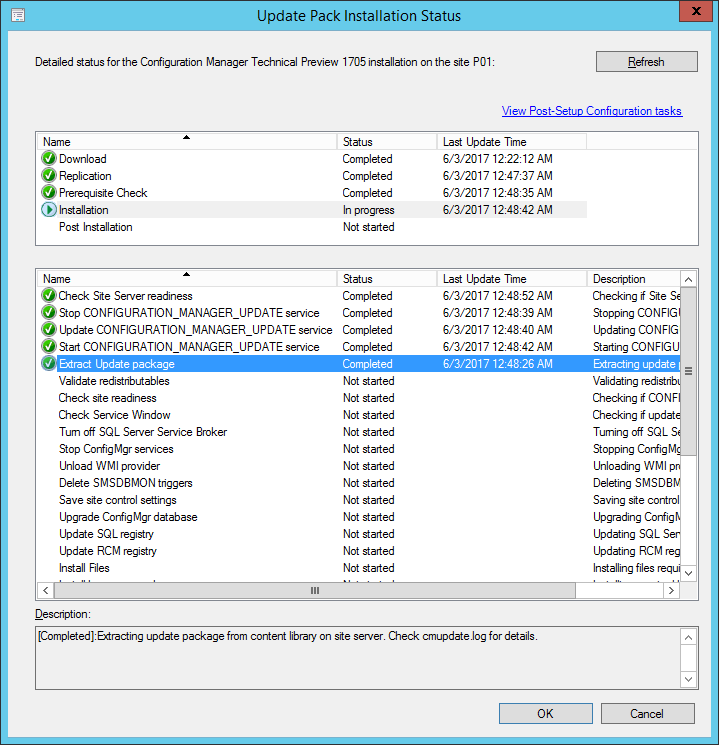
Task: Select Update CONFIGURATION_MANAGER_UPDATE service row
Action: point(359,330)
